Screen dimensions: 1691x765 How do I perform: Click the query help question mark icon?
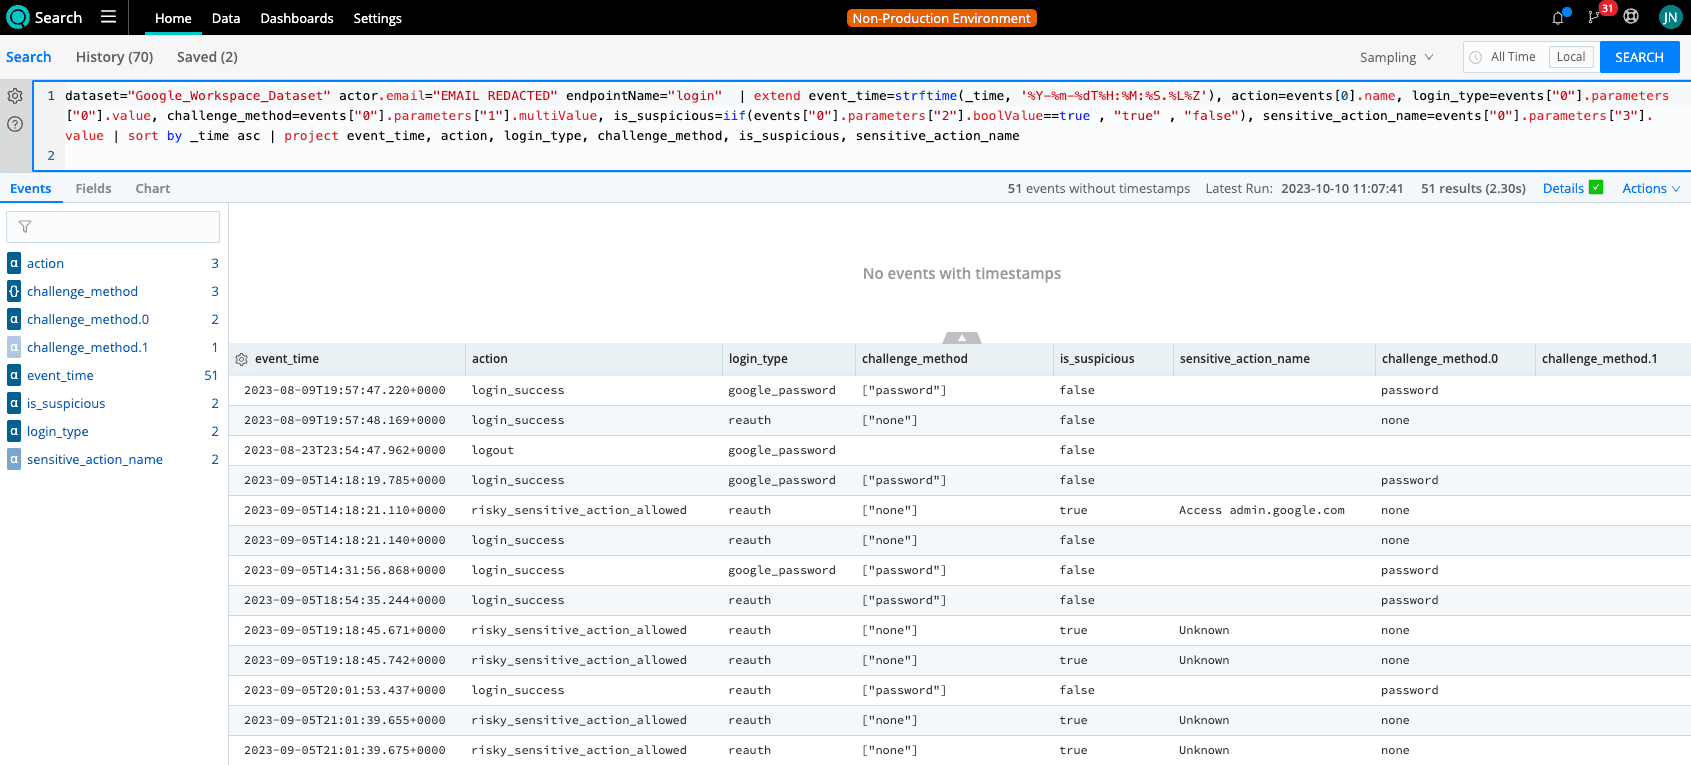coord(15,124)
